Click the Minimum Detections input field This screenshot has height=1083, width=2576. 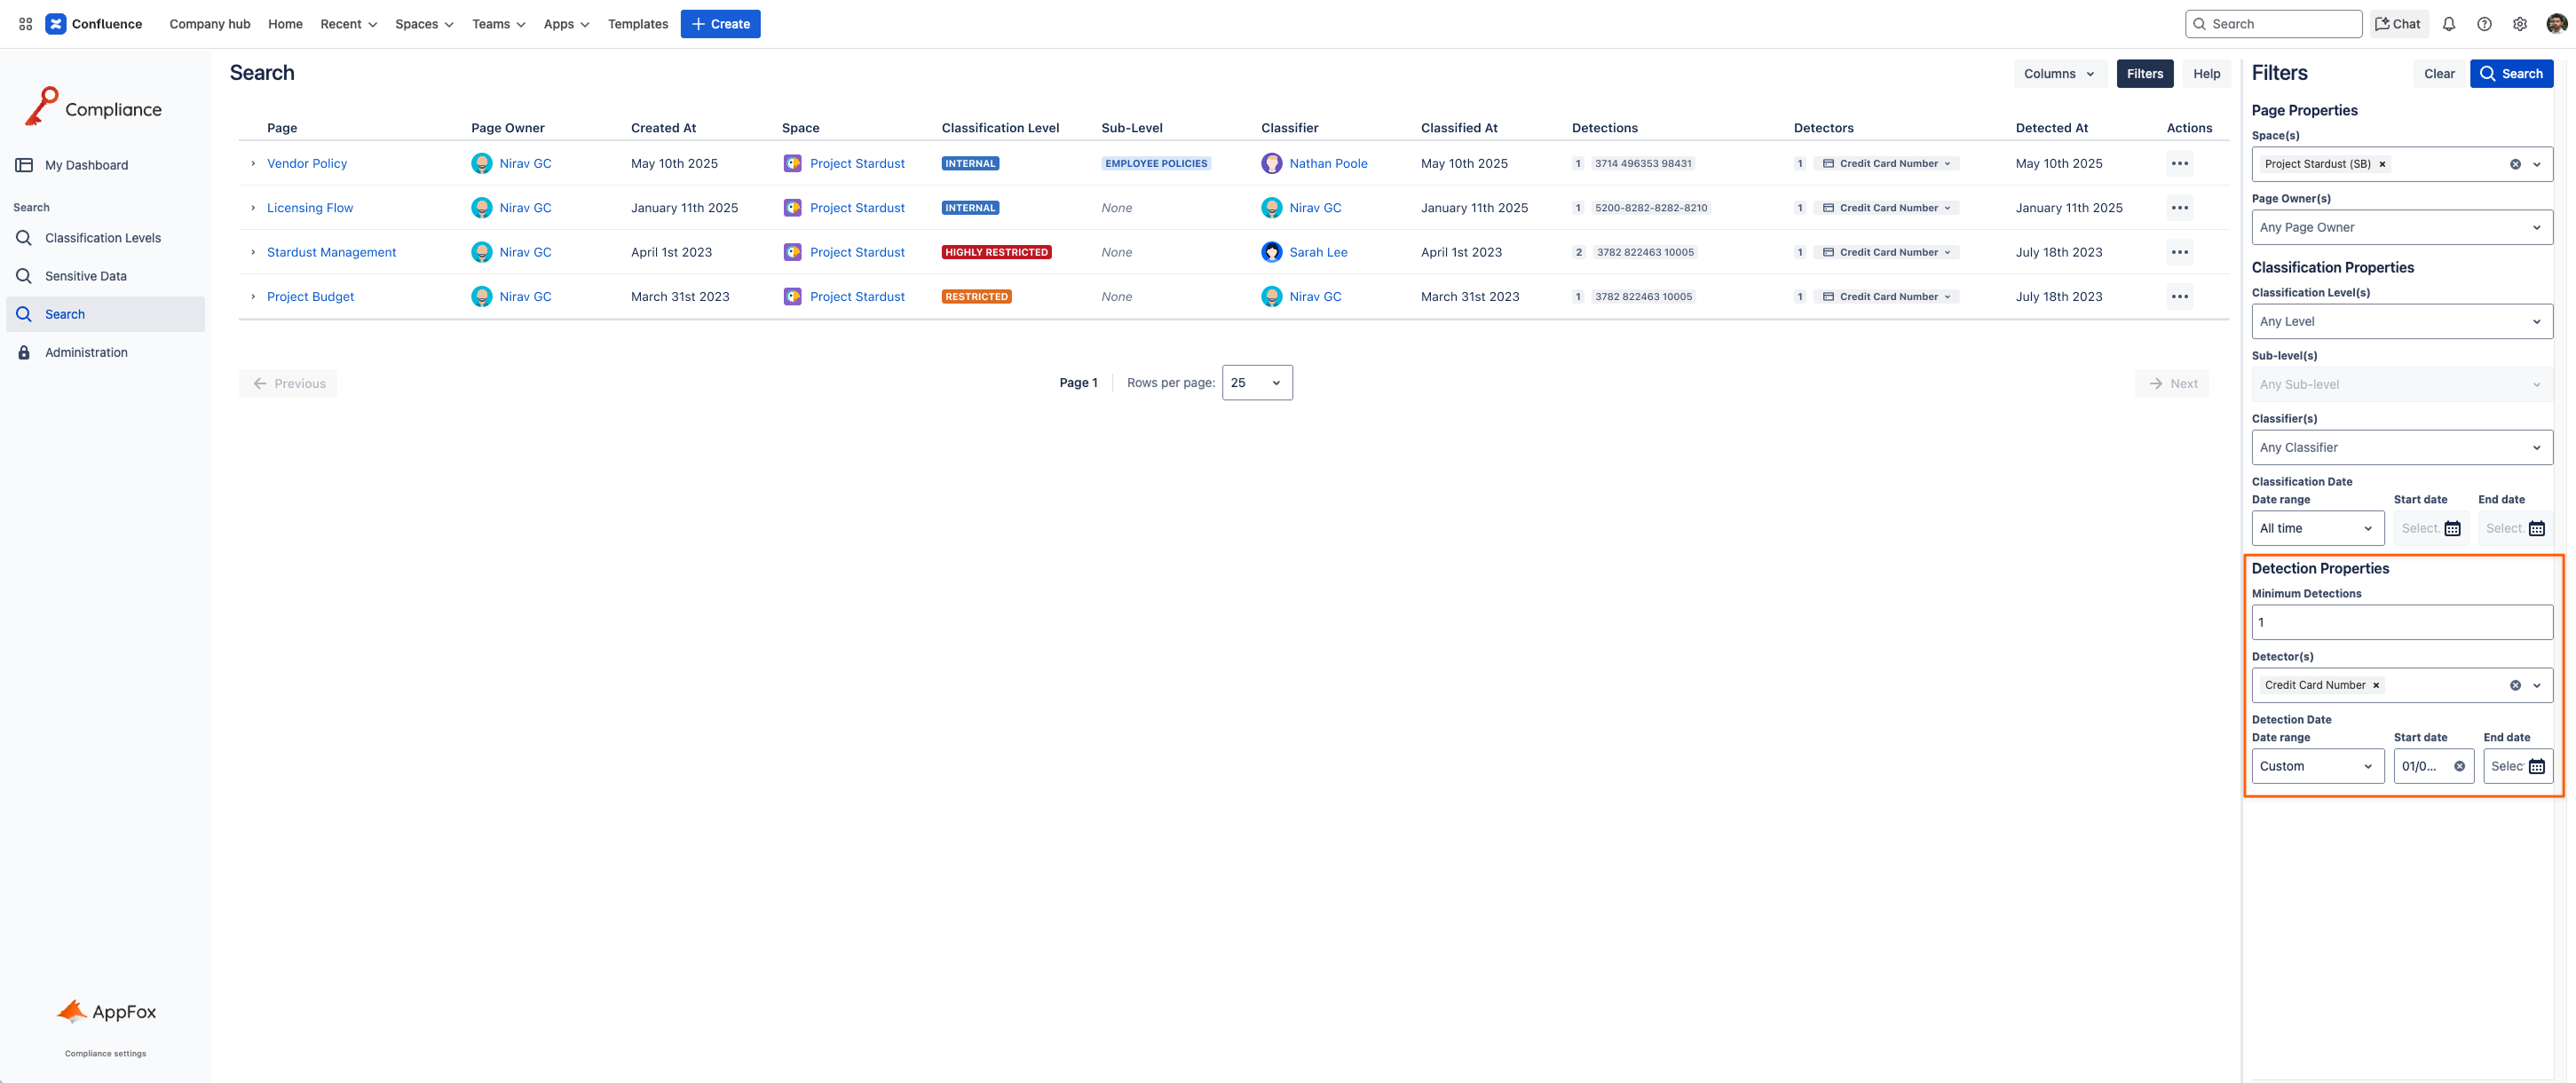click(x=2402, y=621)
